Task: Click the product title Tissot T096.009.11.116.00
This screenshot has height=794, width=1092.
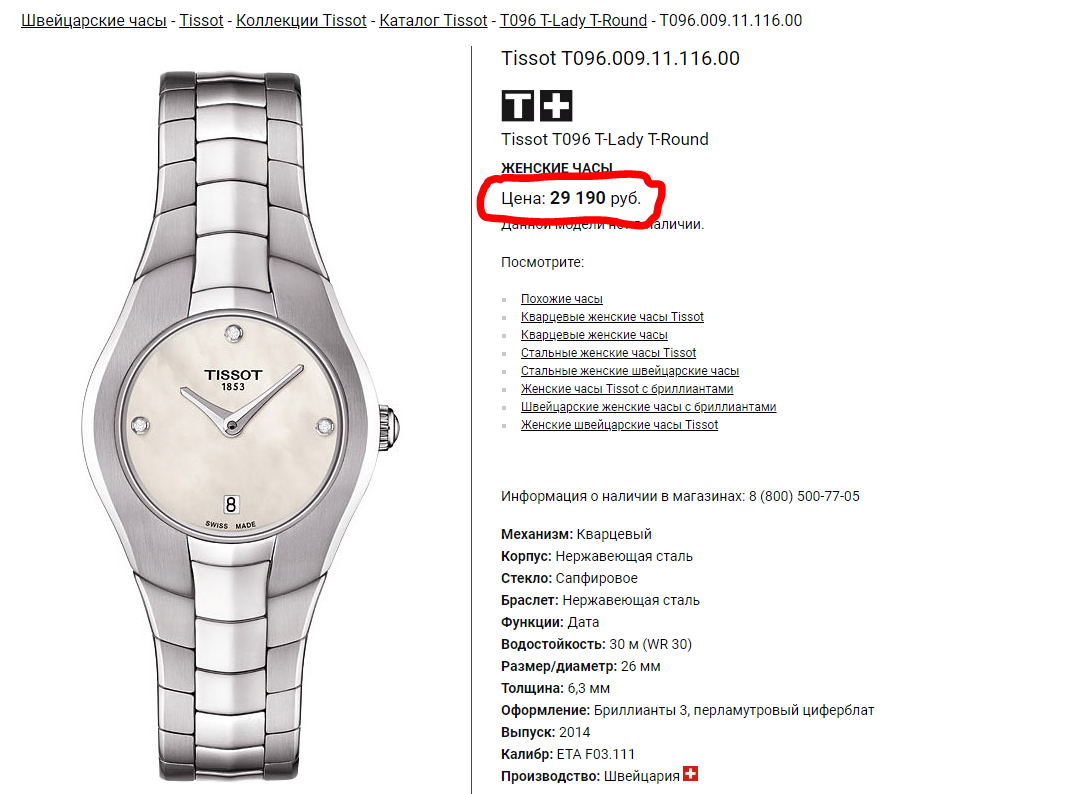Action: point(621,59)
